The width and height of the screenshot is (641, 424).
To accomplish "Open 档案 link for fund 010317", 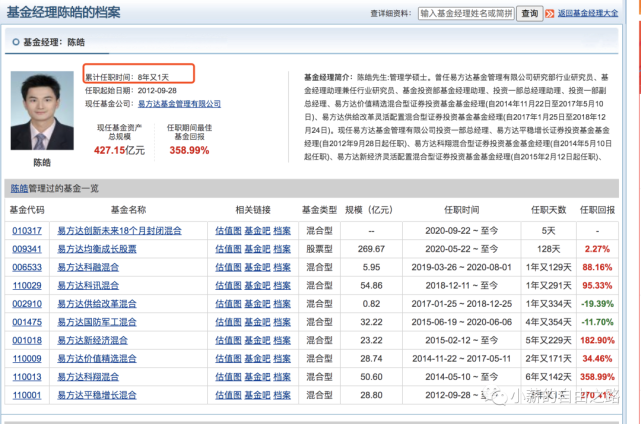I will [282, 231].
